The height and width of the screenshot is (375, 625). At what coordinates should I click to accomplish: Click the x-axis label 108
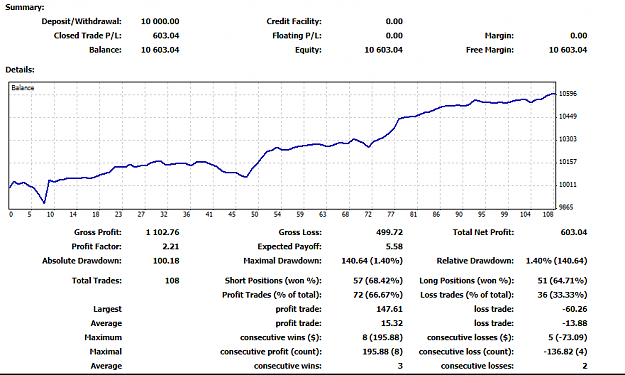[x=548, y=214]
